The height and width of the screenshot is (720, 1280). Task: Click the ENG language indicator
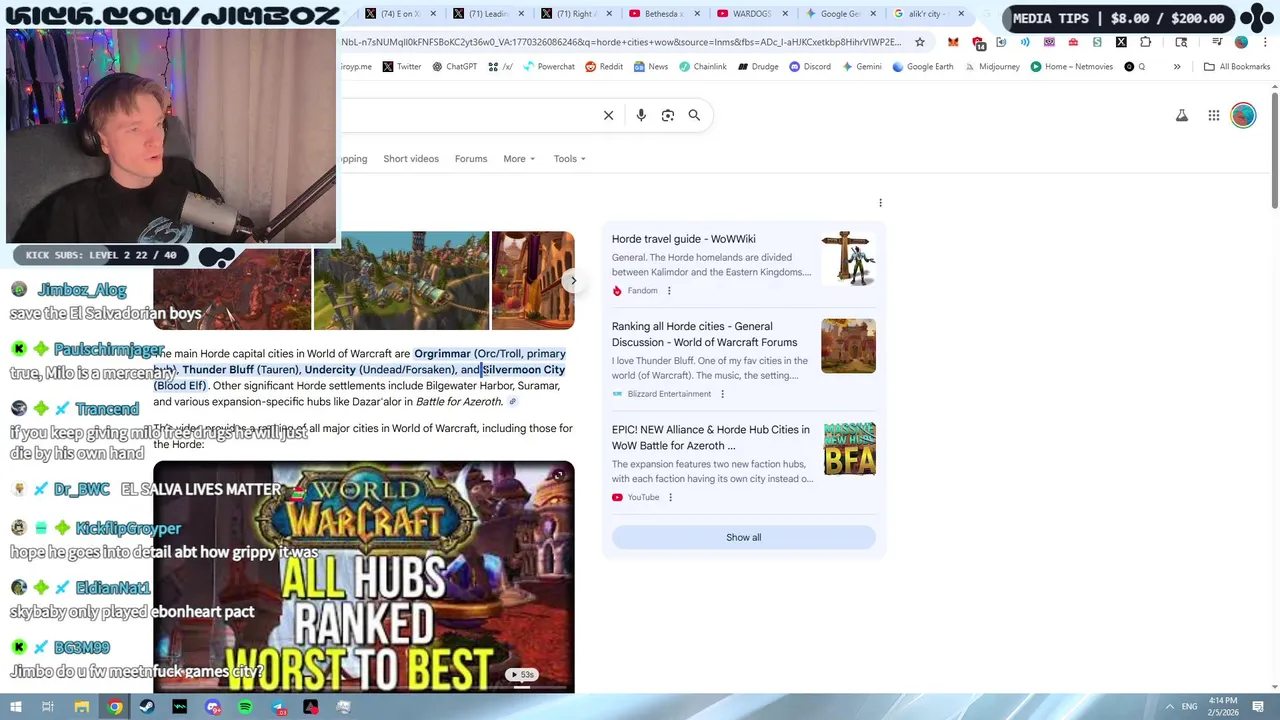(x=1189, y=707)
